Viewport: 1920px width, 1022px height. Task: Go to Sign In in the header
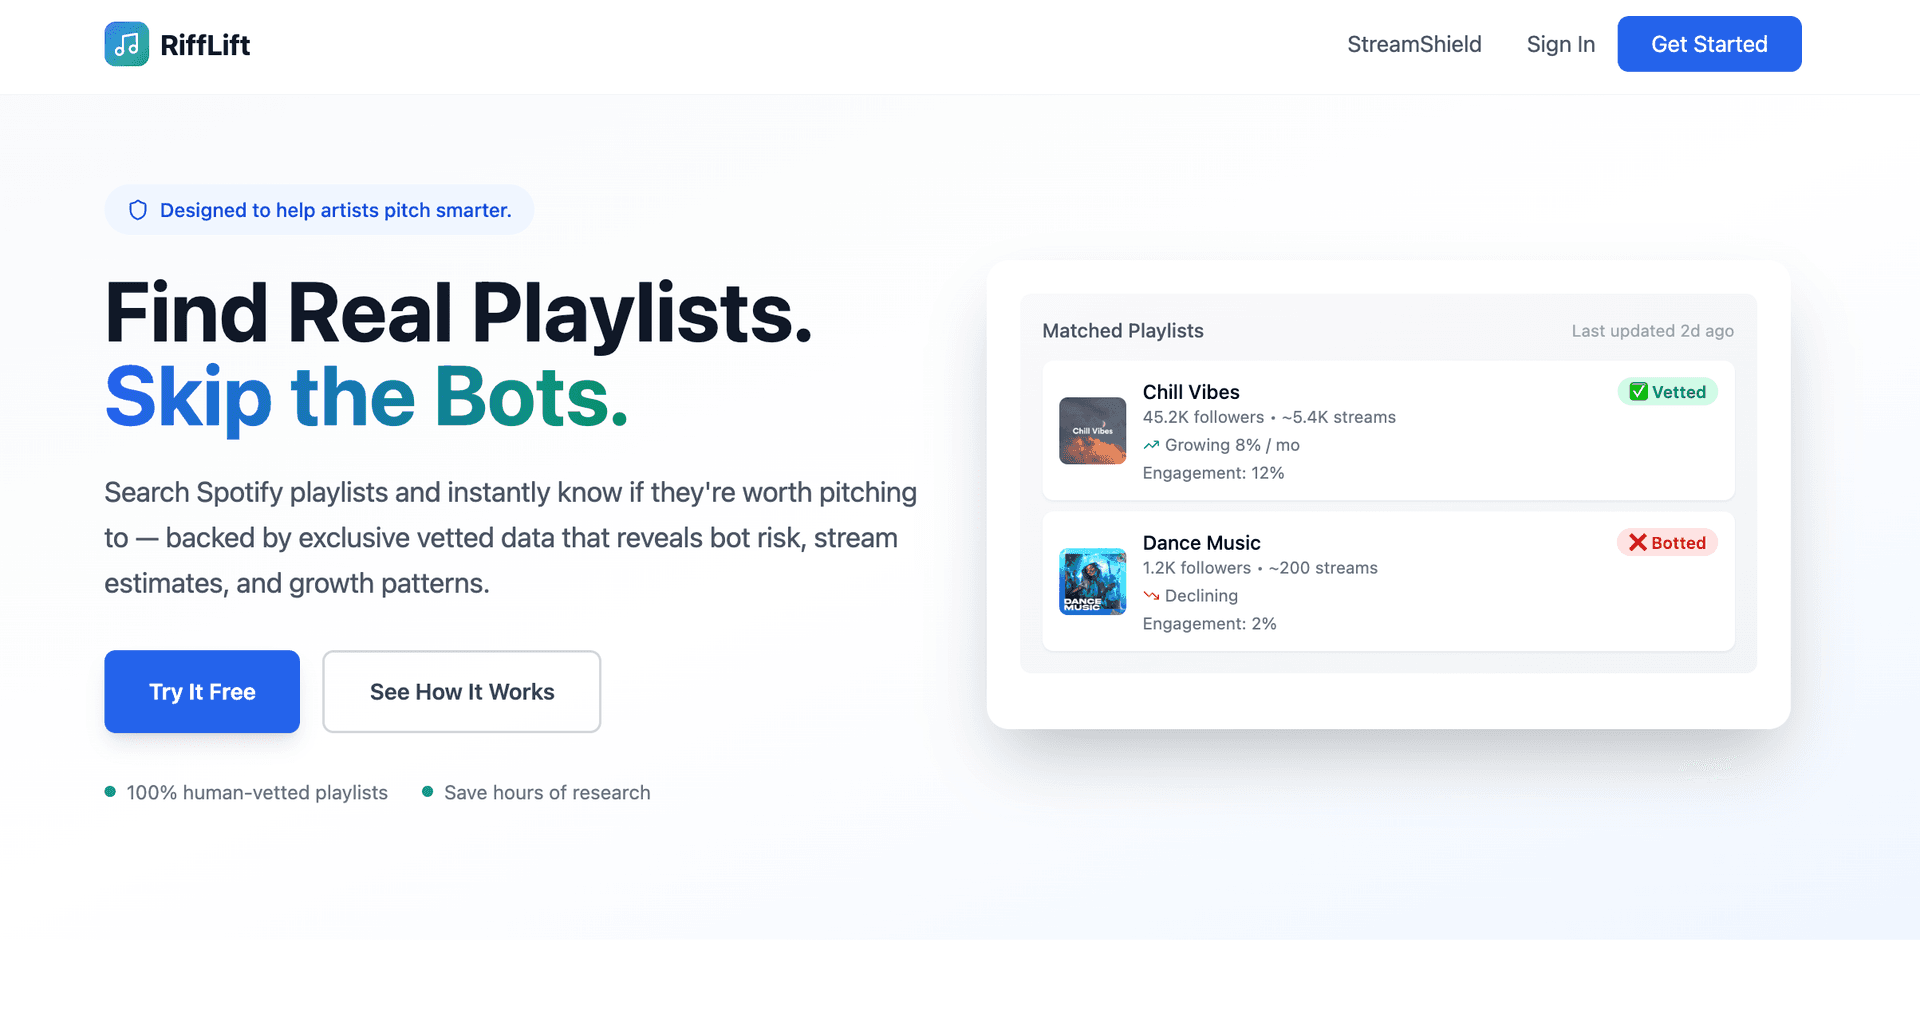click(1560, 44)
